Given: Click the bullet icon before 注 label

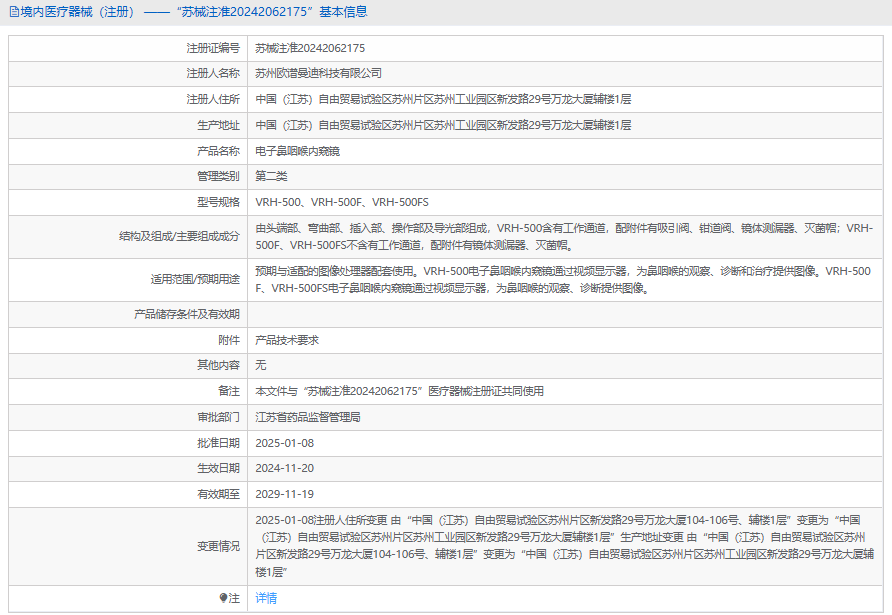Looking at the screenshot, I should click(223, 598).
